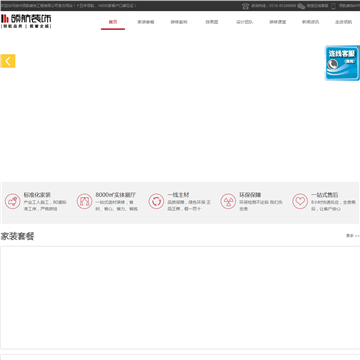Open the 装修案例 navigation menu item
Image resolution: width=360 pixels, height=360 pixels.
pos(179,22)
